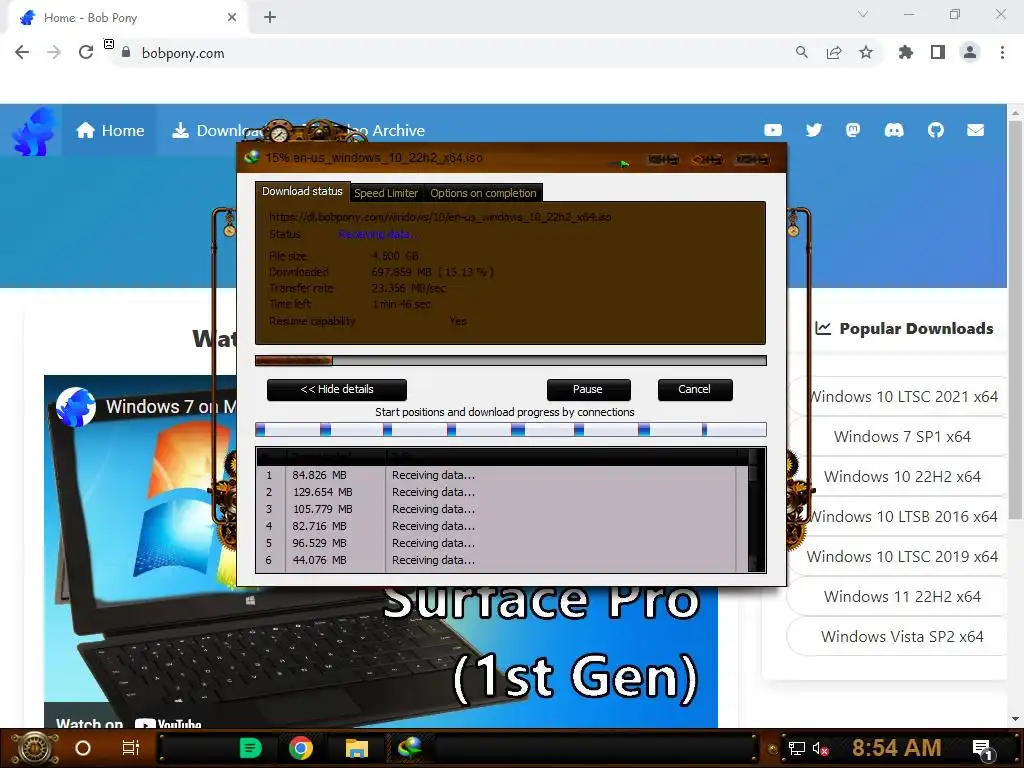Screen dimensions: 1024x768
Task: Open Windows 7 SP1 x64 link
Action: pyautogui.click(x=903, y=436)
